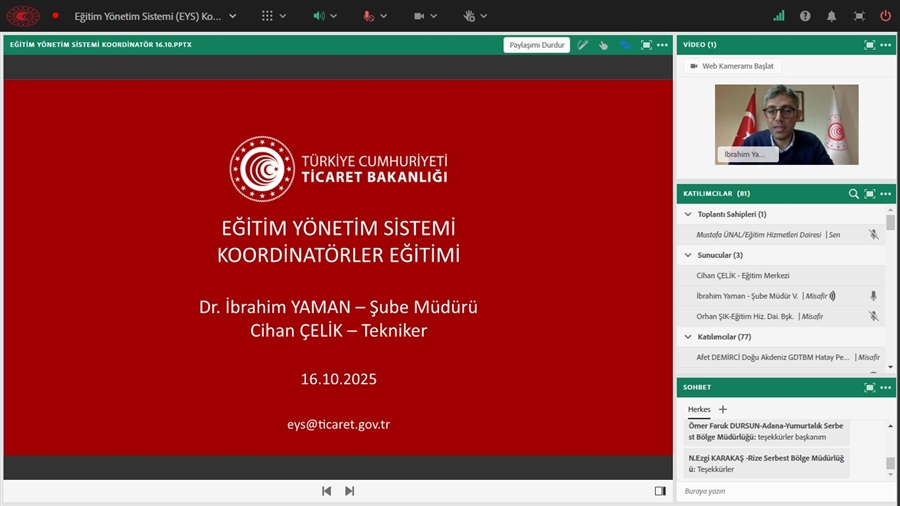Select the draw annotation tool in share pod
The width and height of the screenshot is (900, 506).
click(582, 45)
